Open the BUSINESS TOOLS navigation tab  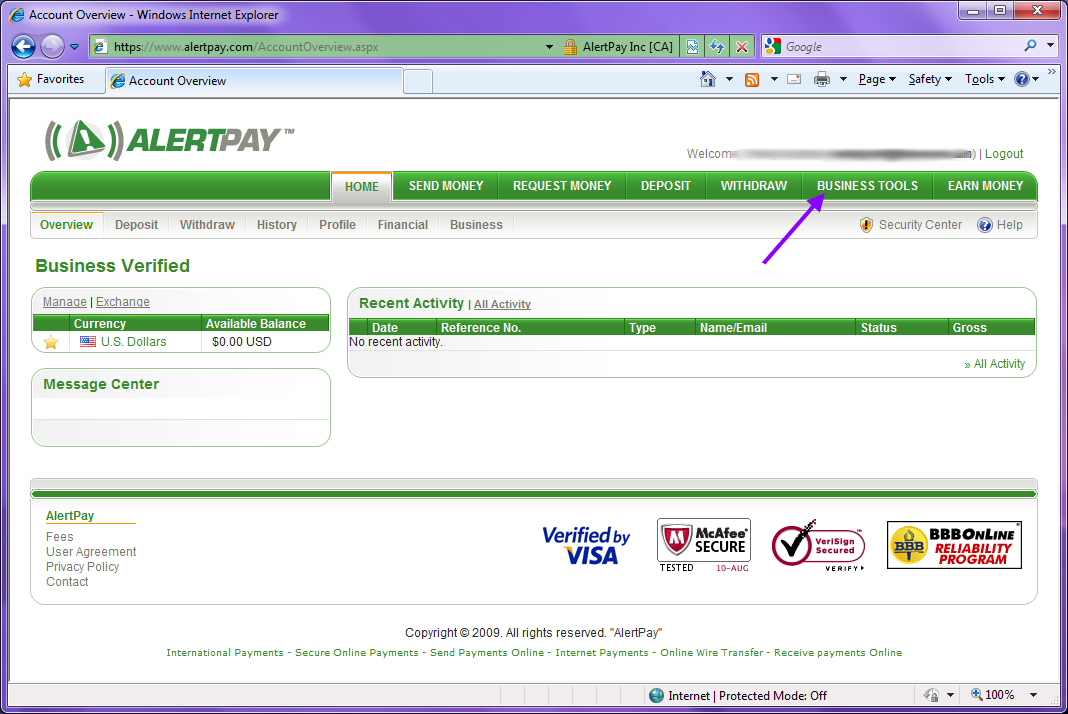coord(867,186)
